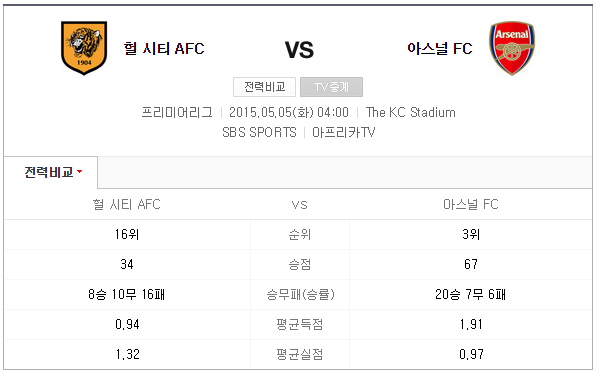
Task: Click the 평균실점 row label
Action: pos(300,355)
